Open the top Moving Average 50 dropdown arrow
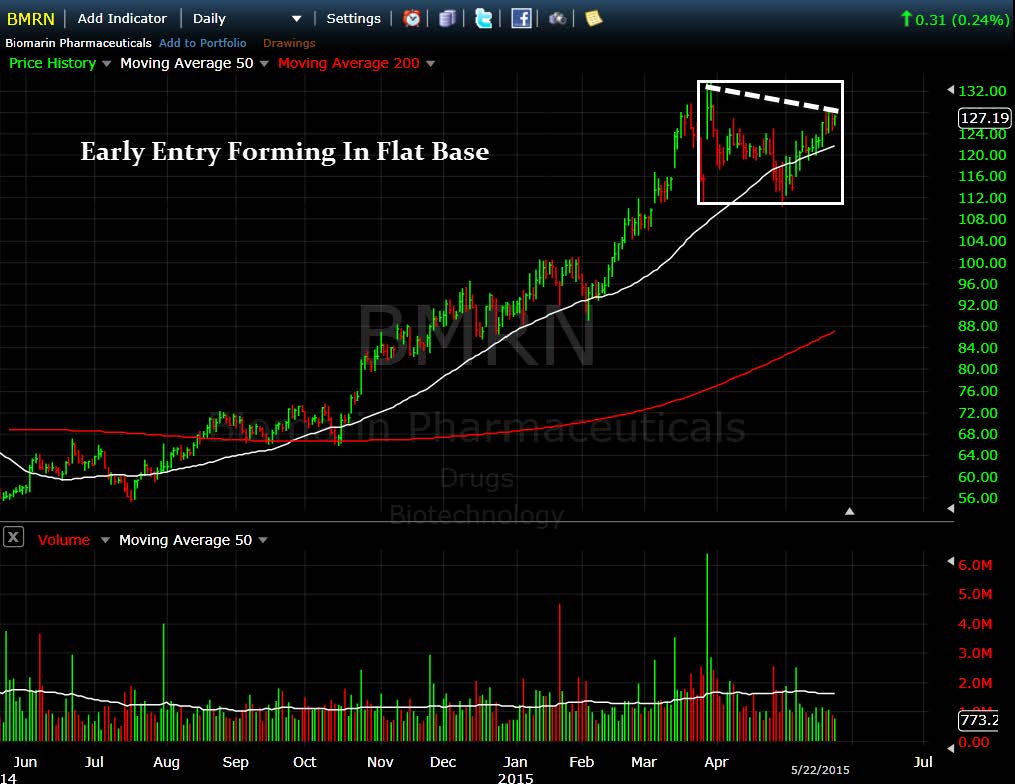This screenshot has width=1015, height=784. click(264, 63)
